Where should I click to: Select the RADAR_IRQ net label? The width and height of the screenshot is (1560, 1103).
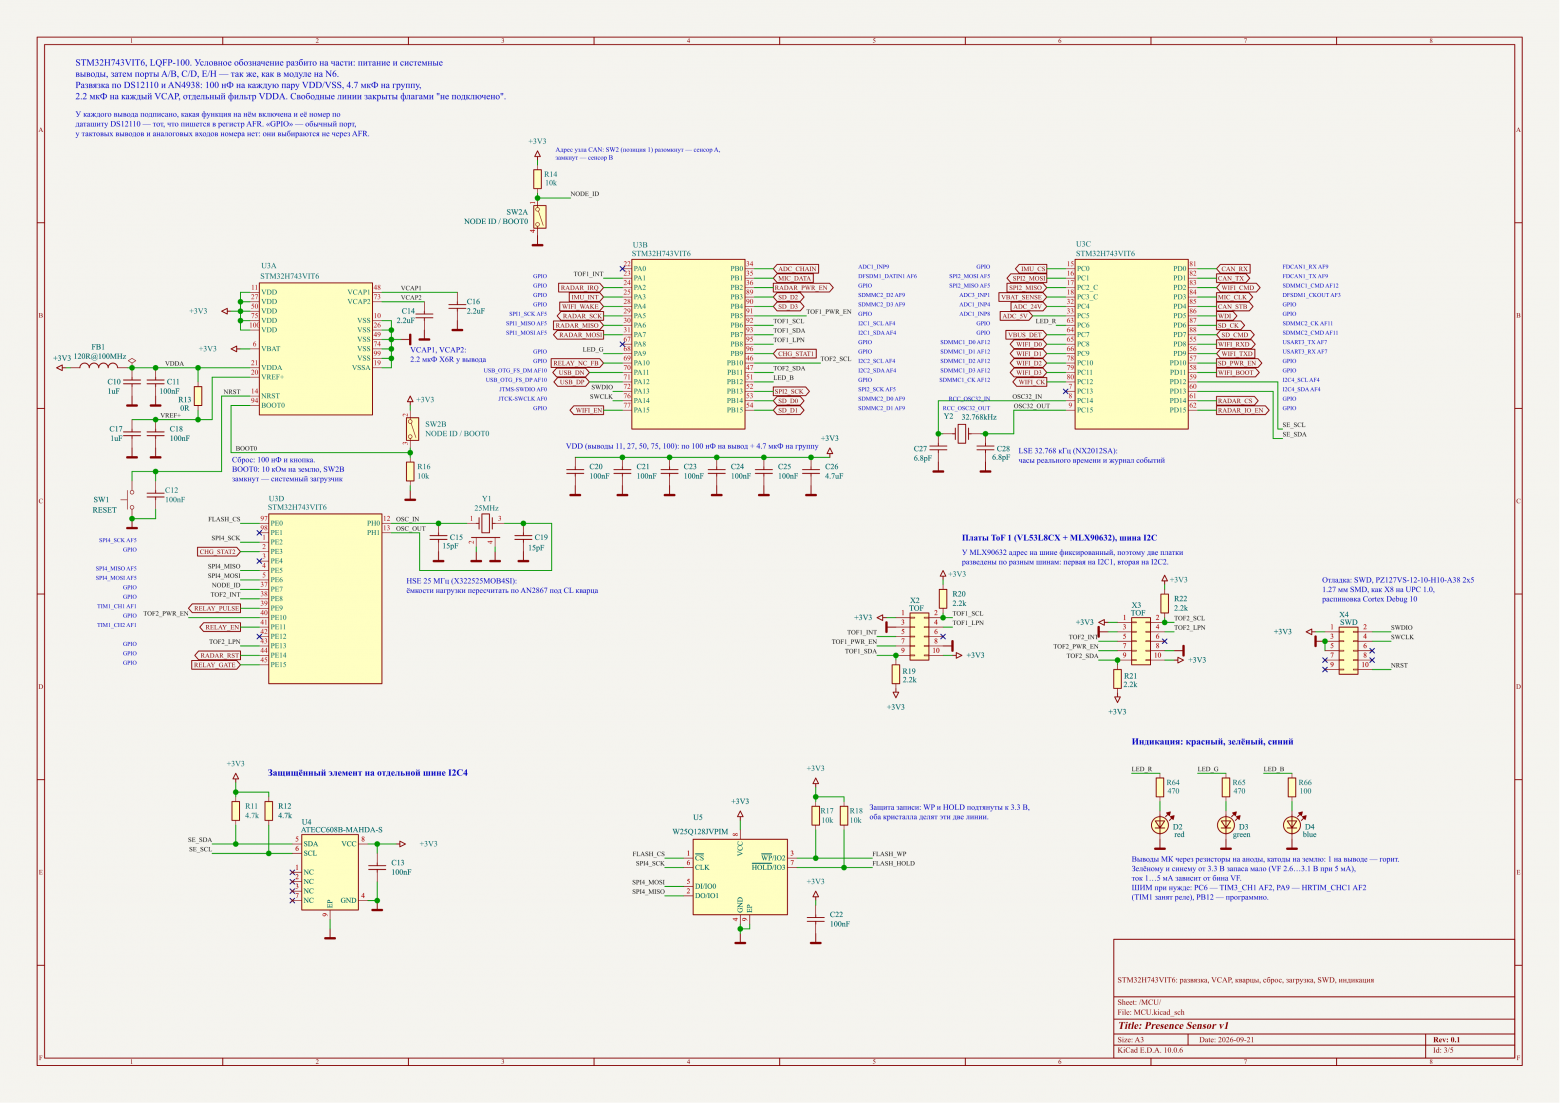coord(580,288)
